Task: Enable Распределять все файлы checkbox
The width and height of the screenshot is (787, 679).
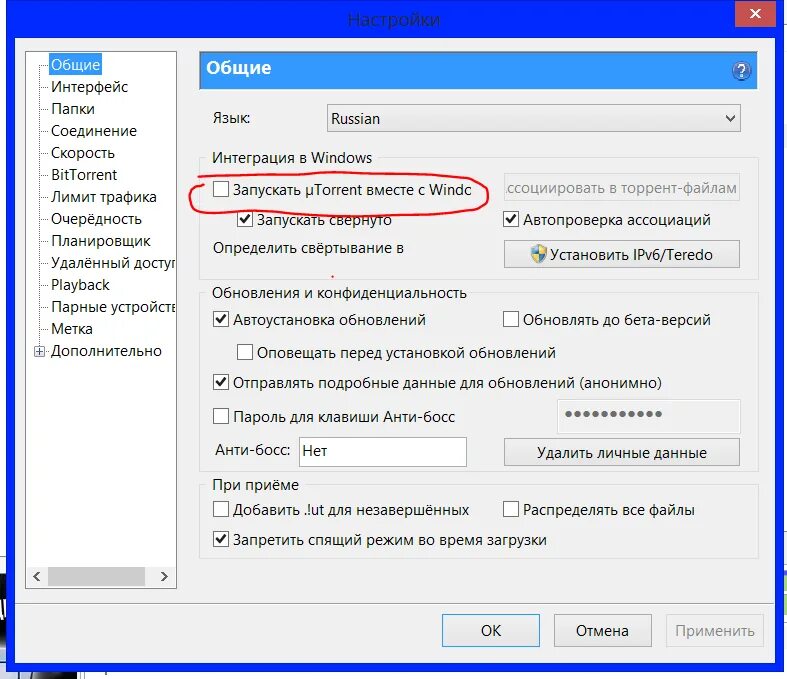Action: (511, 509)
